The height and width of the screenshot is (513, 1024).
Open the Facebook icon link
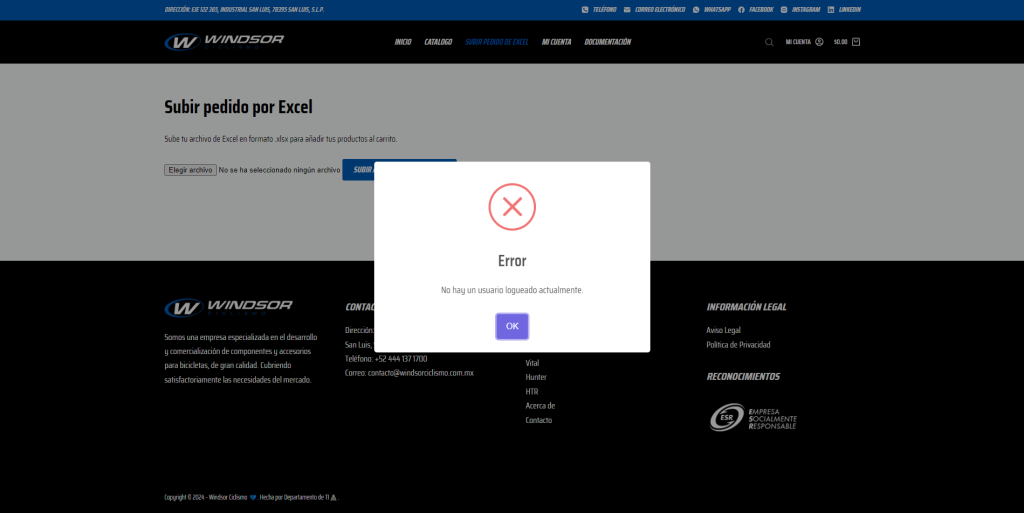741,10
